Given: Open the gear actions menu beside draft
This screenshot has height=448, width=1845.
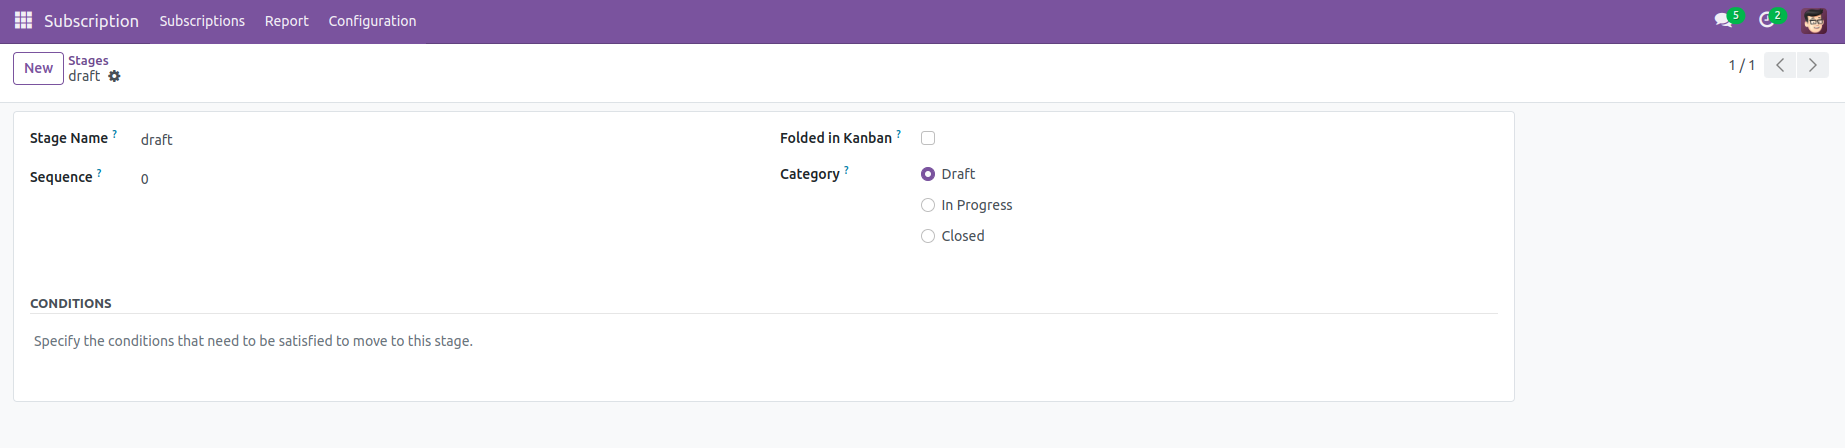Looking at the screenshot, I should click(x=114, y=76).
